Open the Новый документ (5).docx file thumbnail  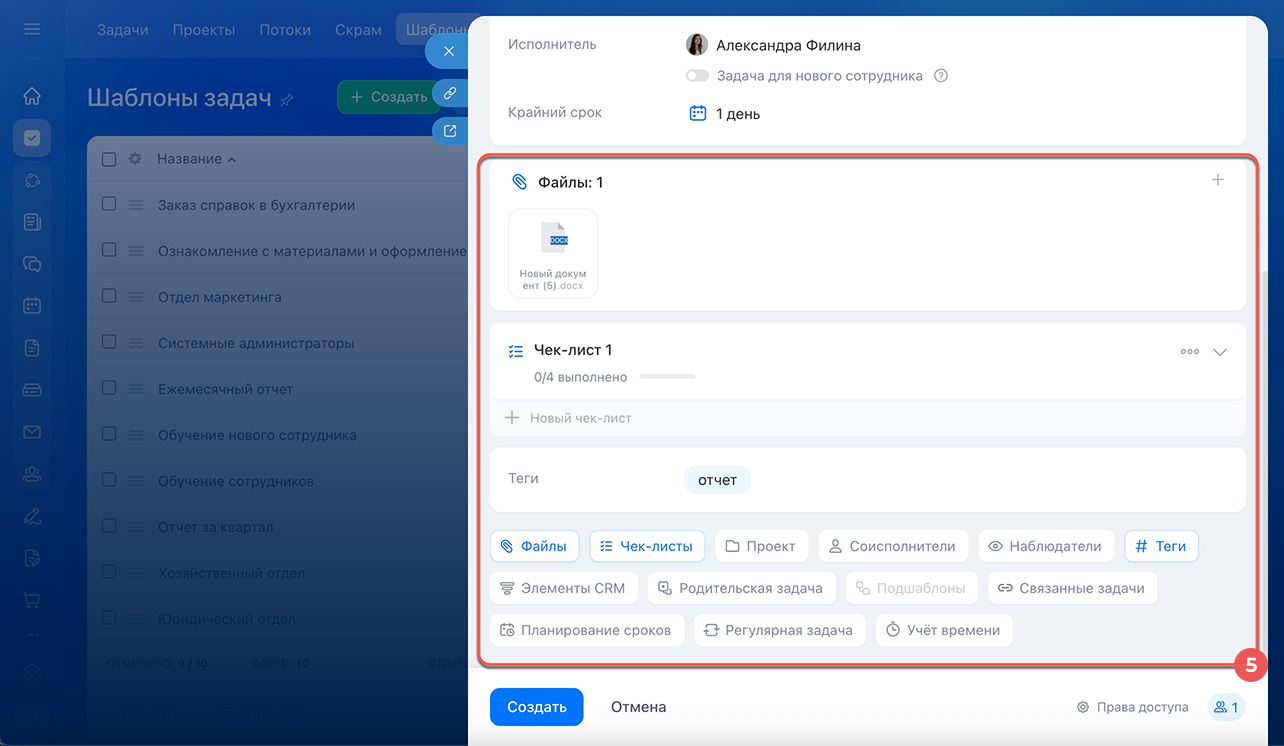pyautogui.click(x=553, y=253)
